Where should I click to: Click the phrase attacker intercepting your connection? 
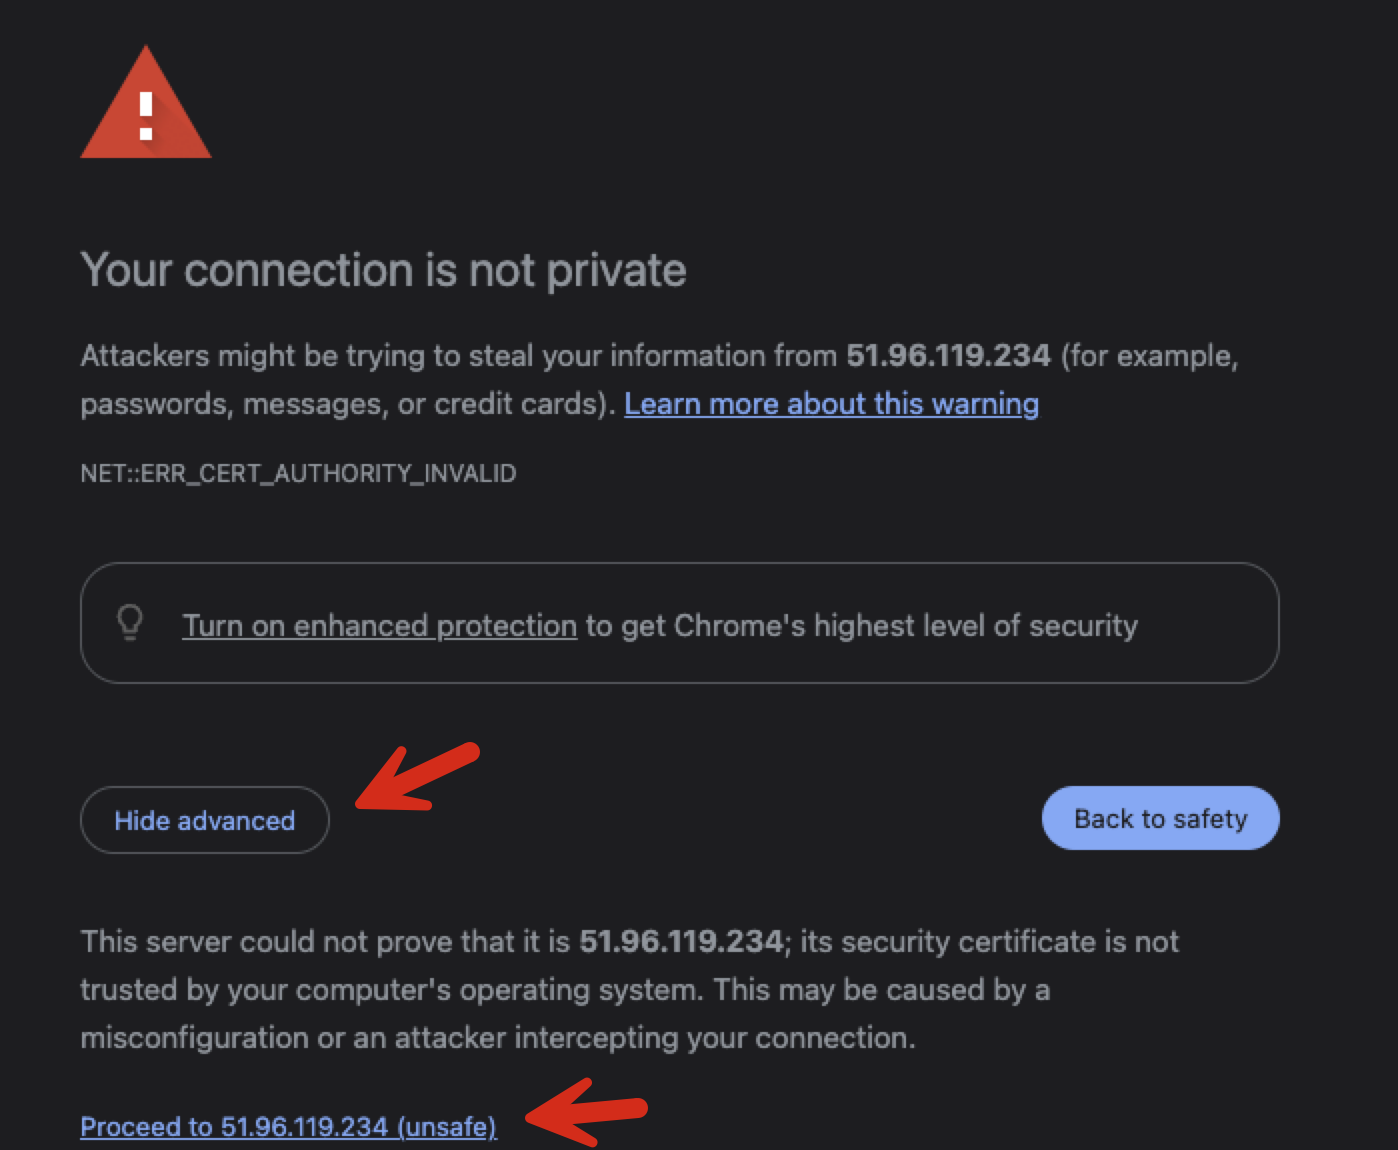pos(654,1038)
